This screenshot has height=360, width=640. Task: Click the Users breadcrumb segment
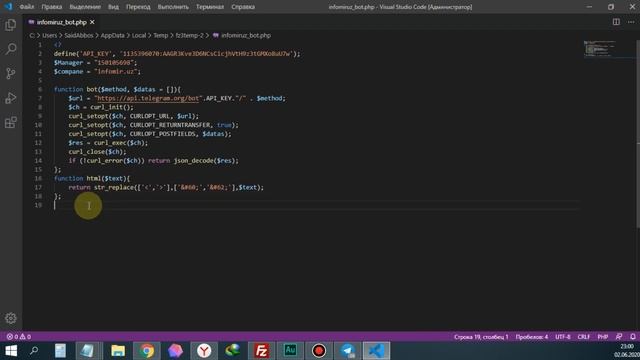49,36
